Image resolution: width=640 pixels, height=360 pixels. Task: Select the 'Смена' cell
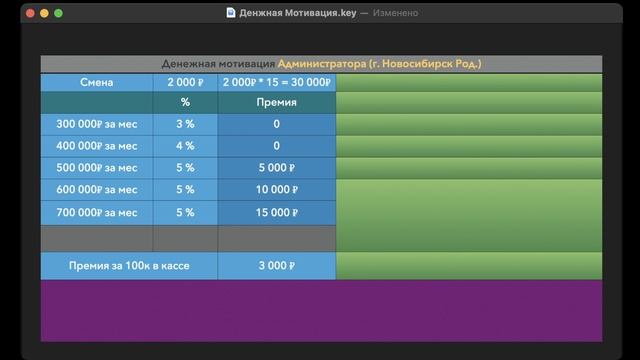[97, 82]
